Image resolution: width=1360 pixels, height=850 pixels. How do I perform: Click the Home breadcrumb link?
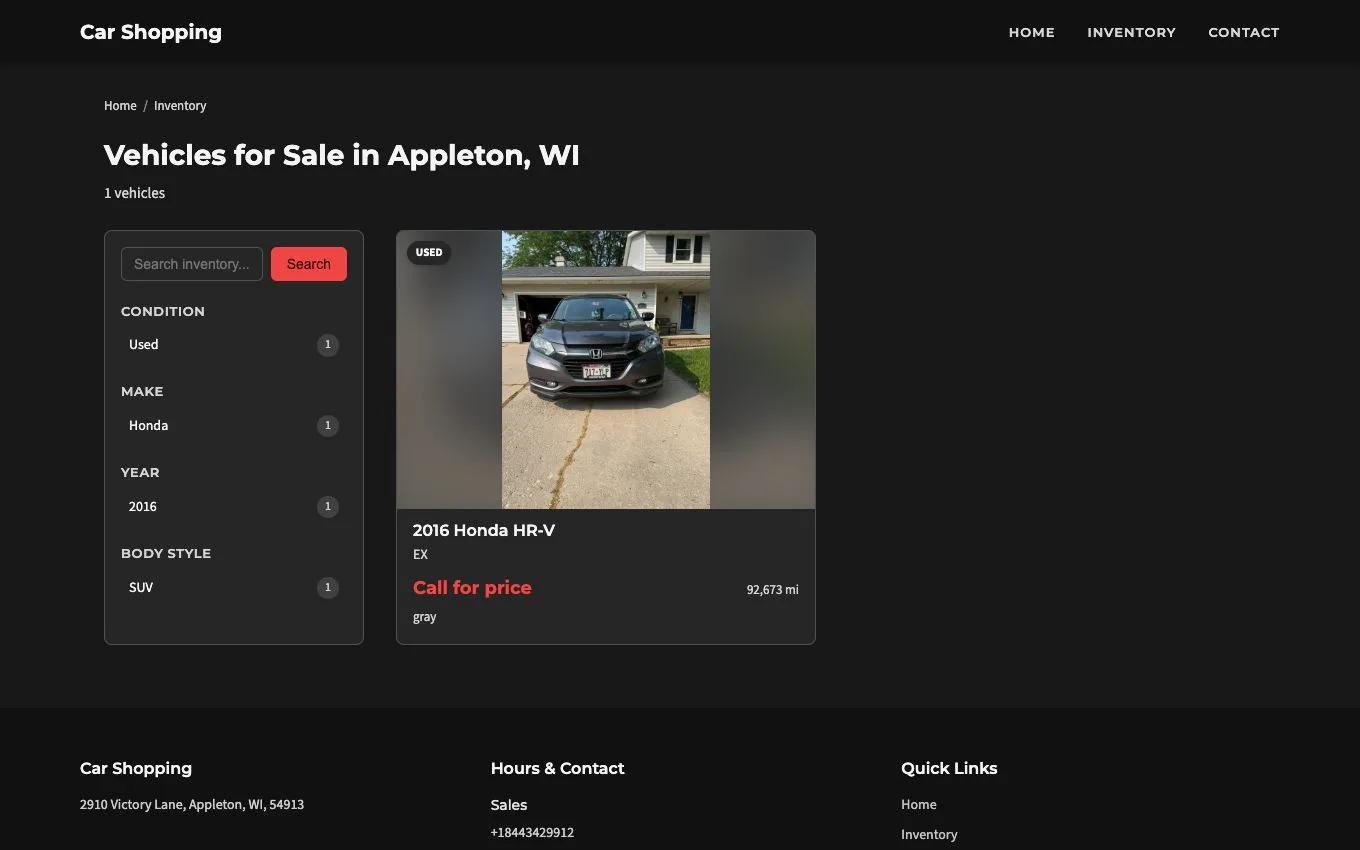pyautogui.click(x=120, y=106)
